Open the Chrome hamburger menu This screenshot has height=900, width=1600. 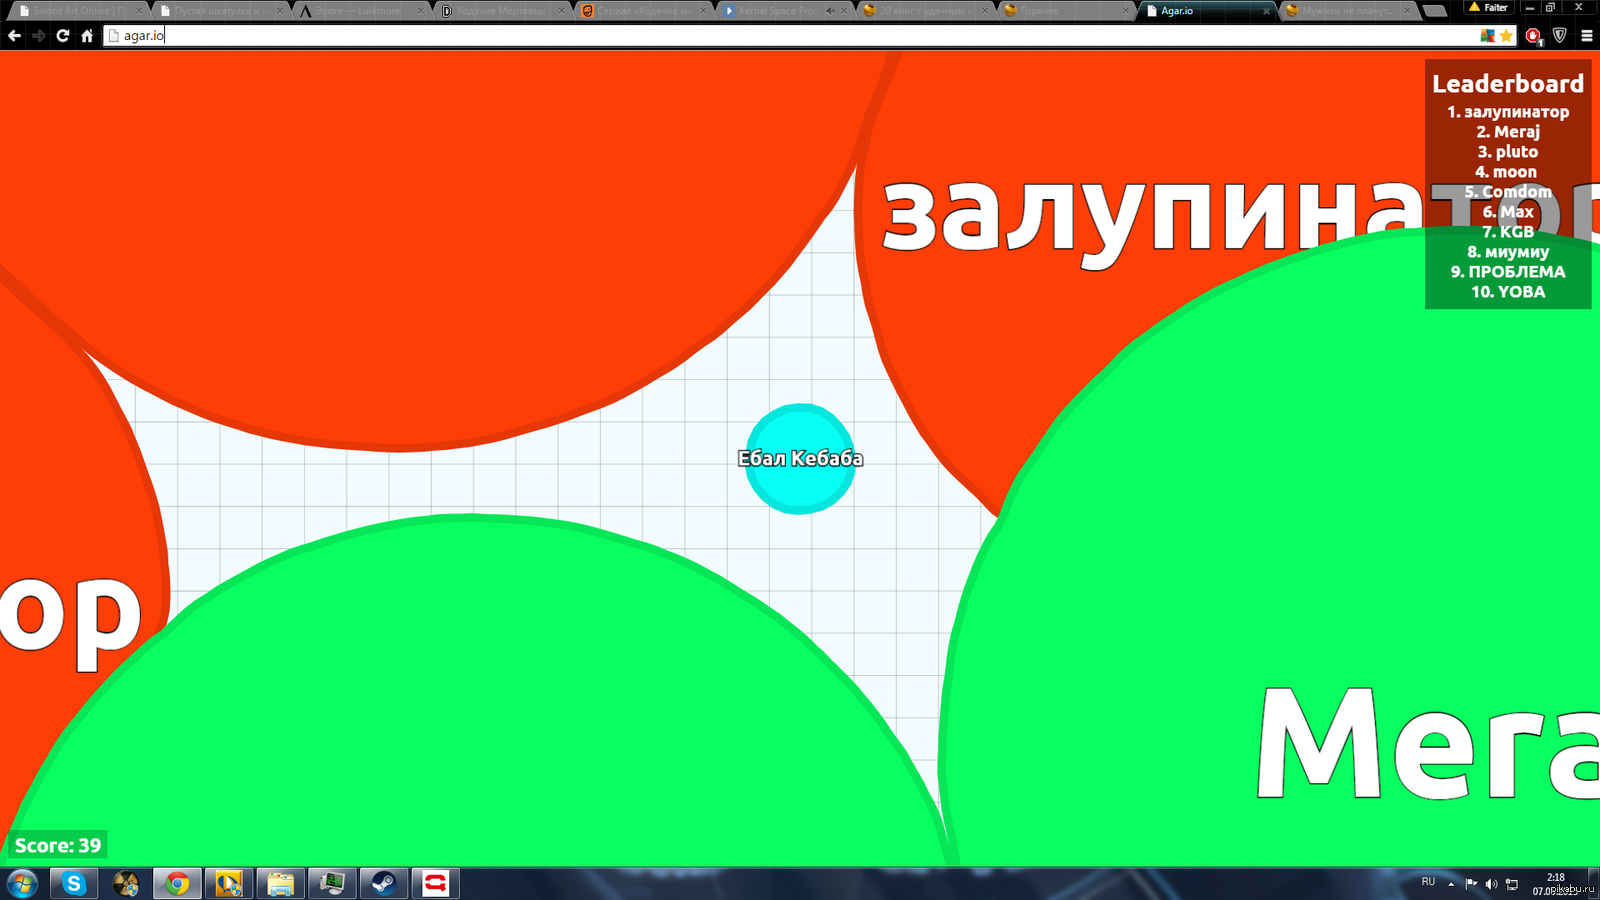[1586, 36]
